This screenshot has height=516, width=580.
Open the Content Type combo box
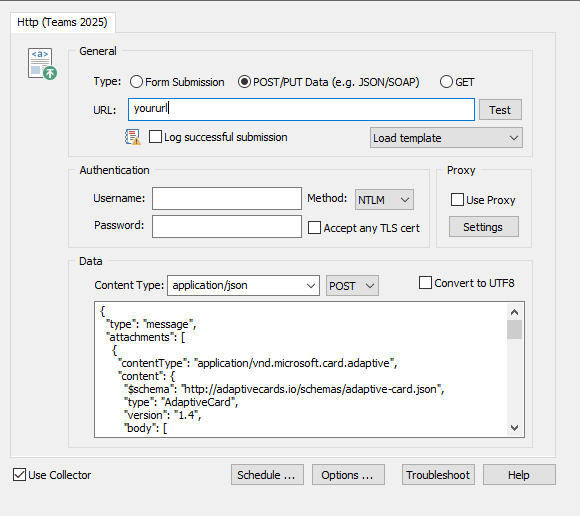[x=243, y=285]
